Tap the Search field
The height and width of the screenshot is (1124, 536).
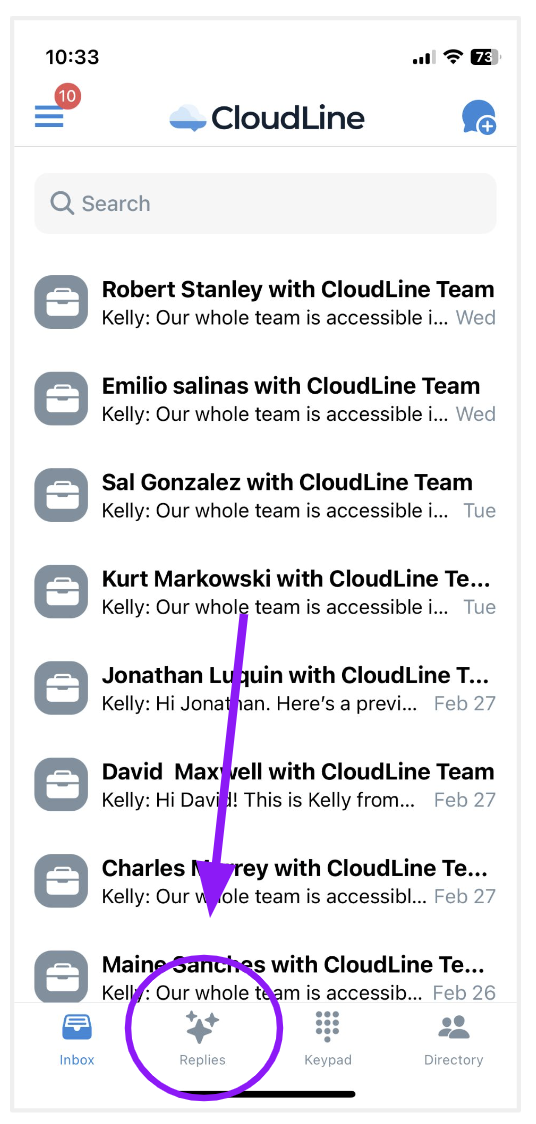[265, 204]
